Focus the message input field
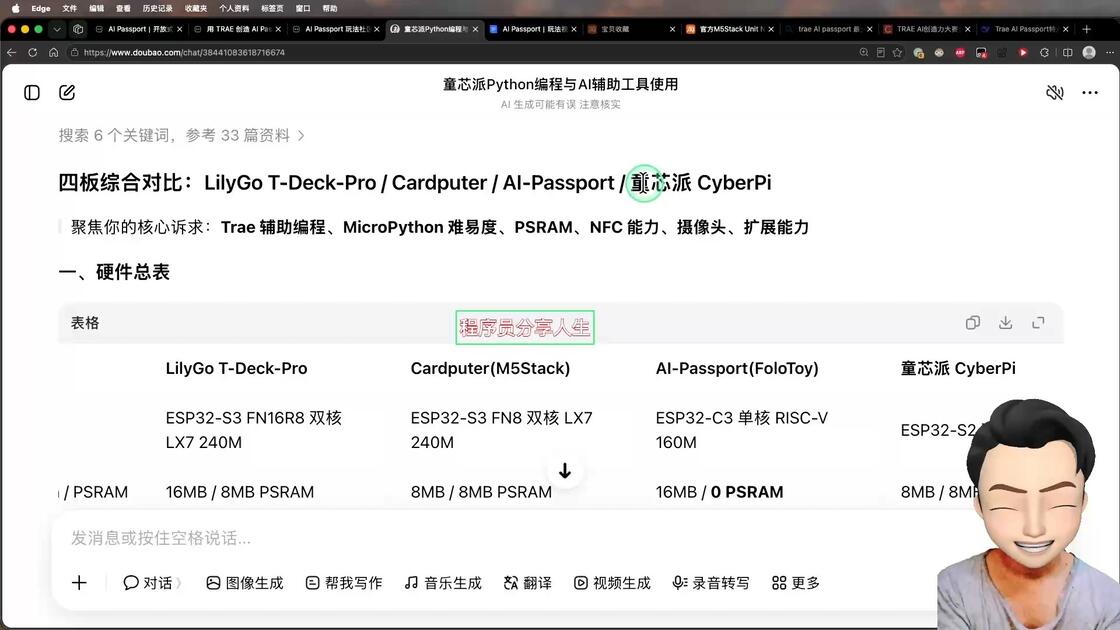1120x630 pixels. [x=493, y=538]
